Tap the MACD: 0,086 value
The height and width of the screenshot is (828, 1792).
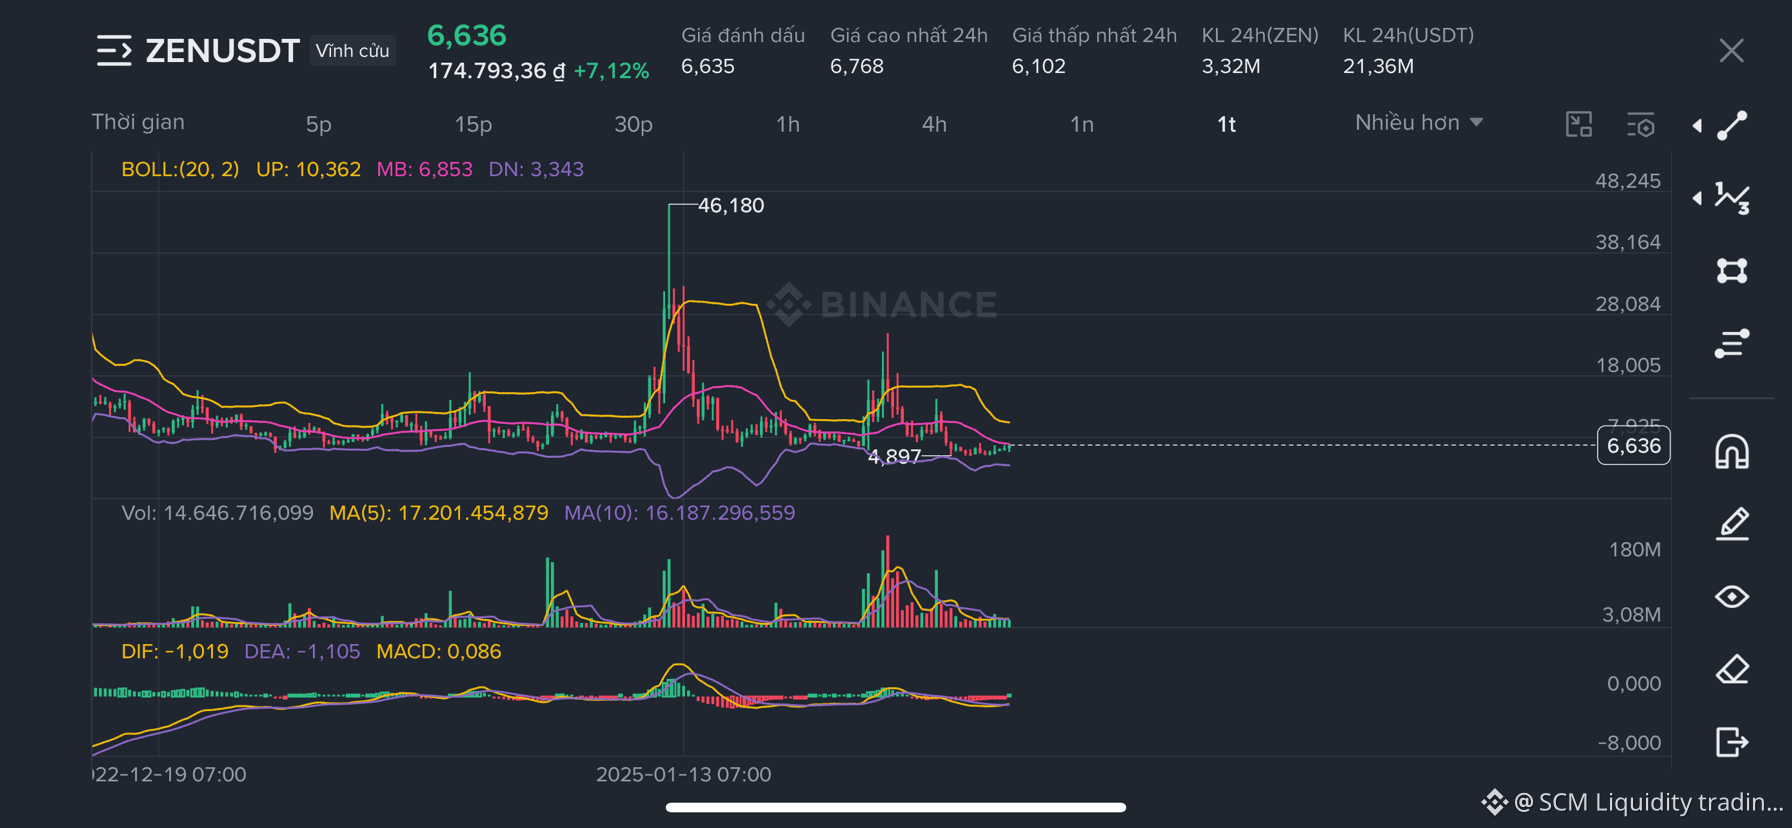coord(439,652)
